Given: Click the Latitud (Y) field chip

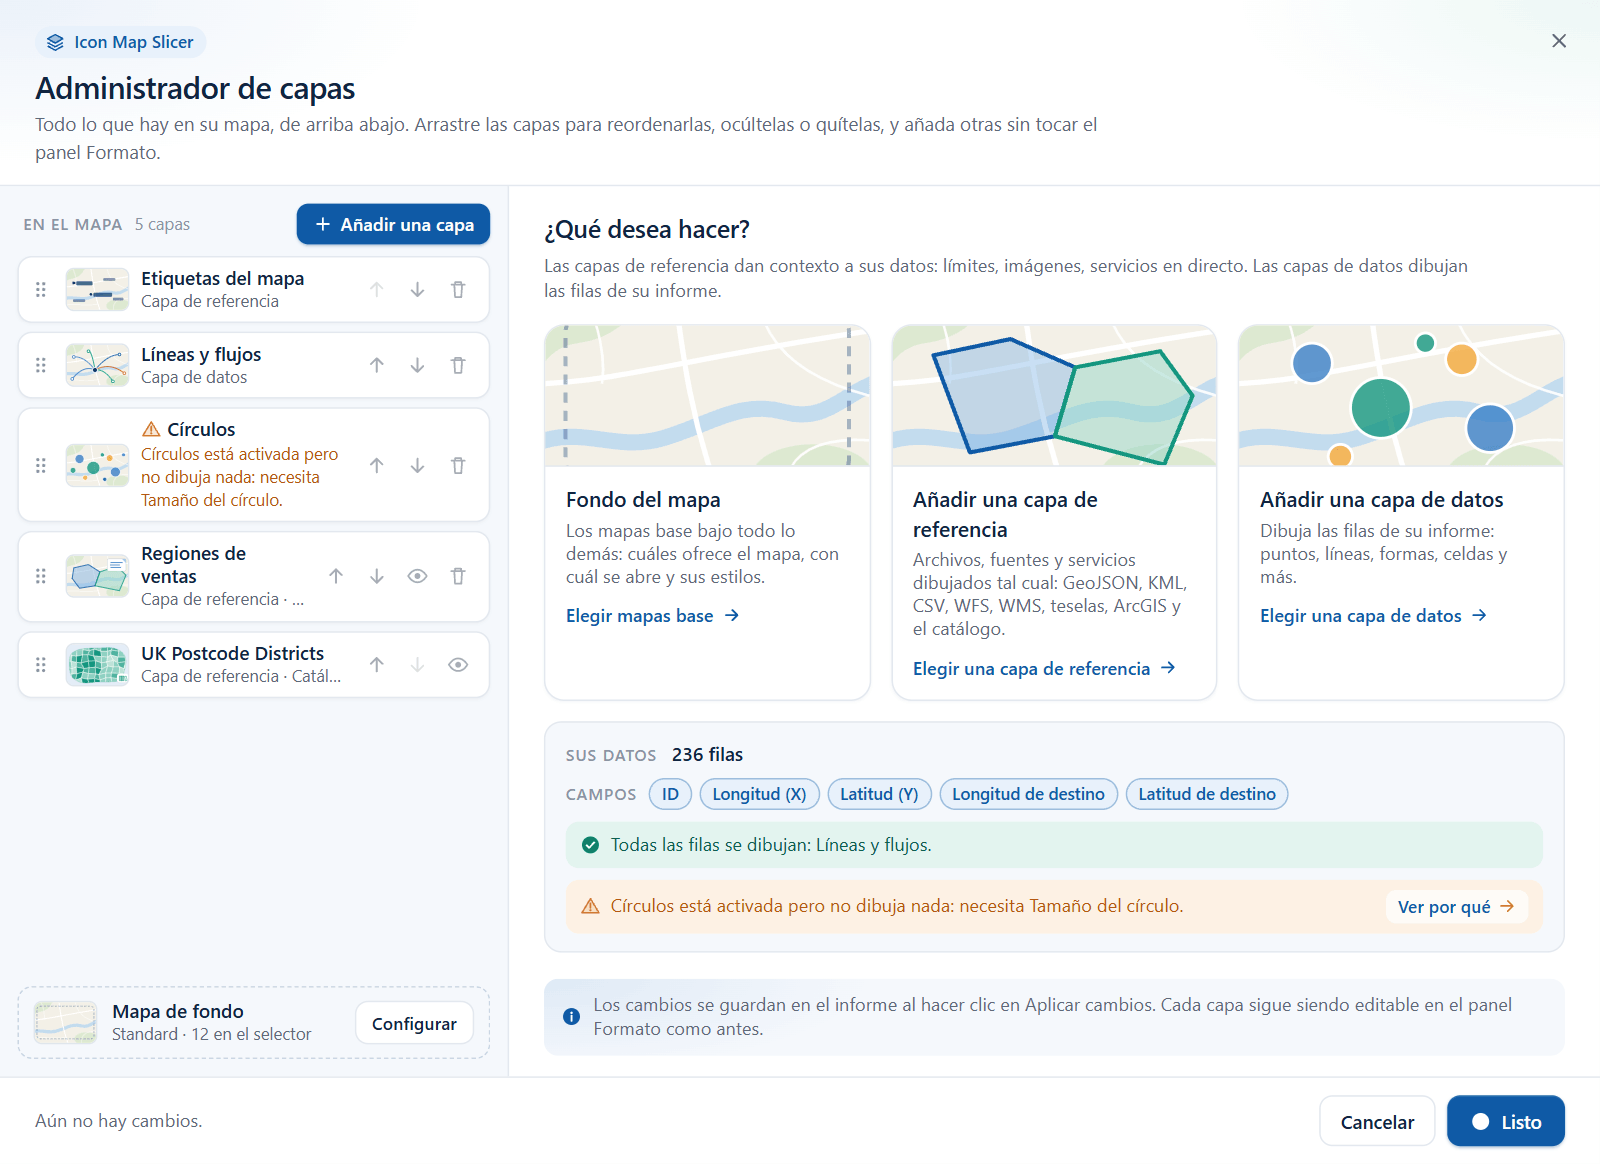Looking at the screenshot, I should (879, 794).
